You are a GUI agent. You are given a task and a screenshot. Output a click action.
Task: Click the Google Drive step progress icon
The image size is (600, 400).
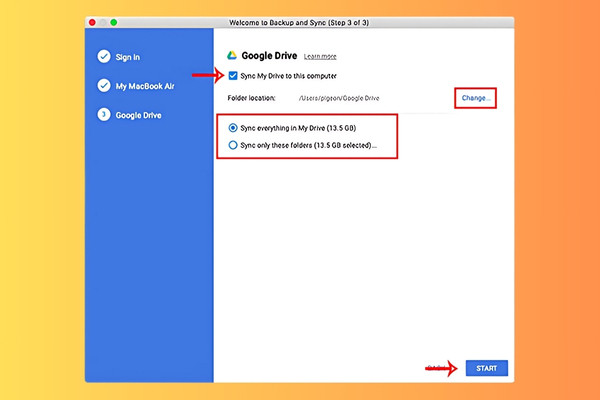(x=104, y=114)
